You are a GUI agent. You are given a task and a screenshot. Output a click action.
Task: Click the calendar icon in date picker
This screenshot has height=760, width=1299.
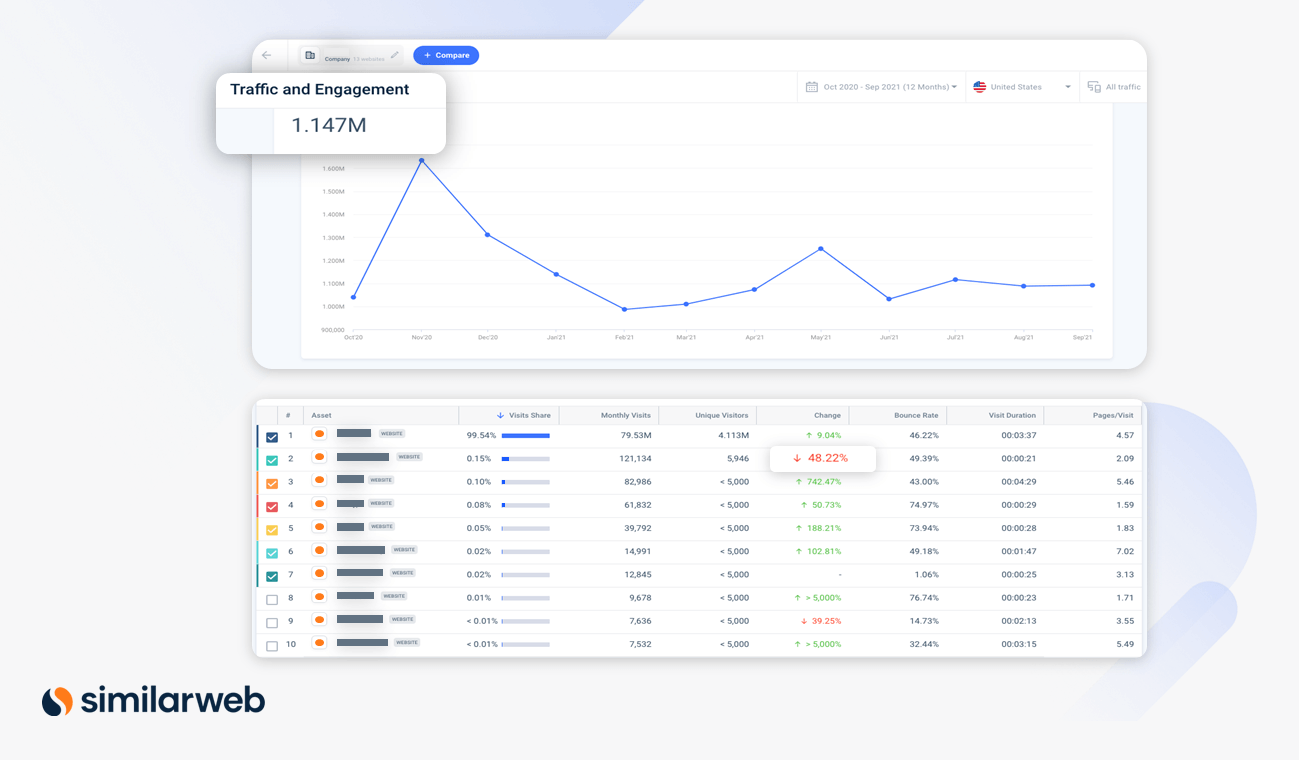(x=812, y=87)
